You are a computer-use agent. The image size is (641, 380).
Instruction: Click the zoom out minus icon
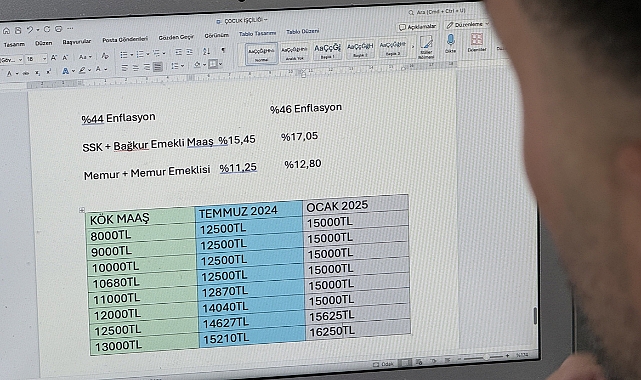[460, 359]
